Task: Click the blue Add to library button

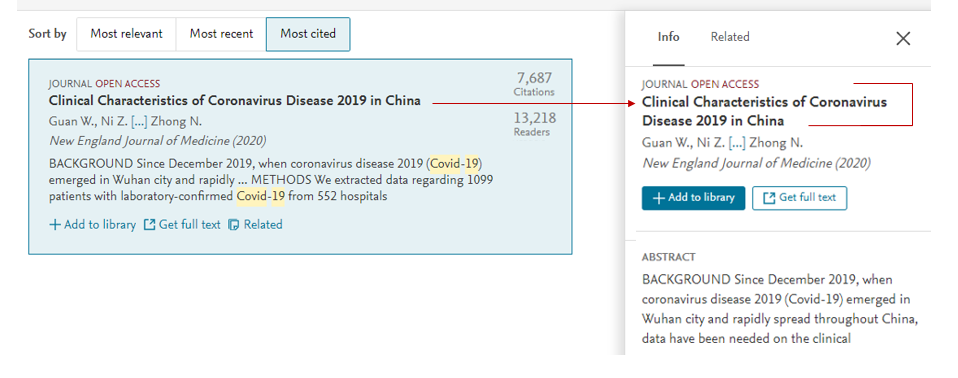Action: 693,198
